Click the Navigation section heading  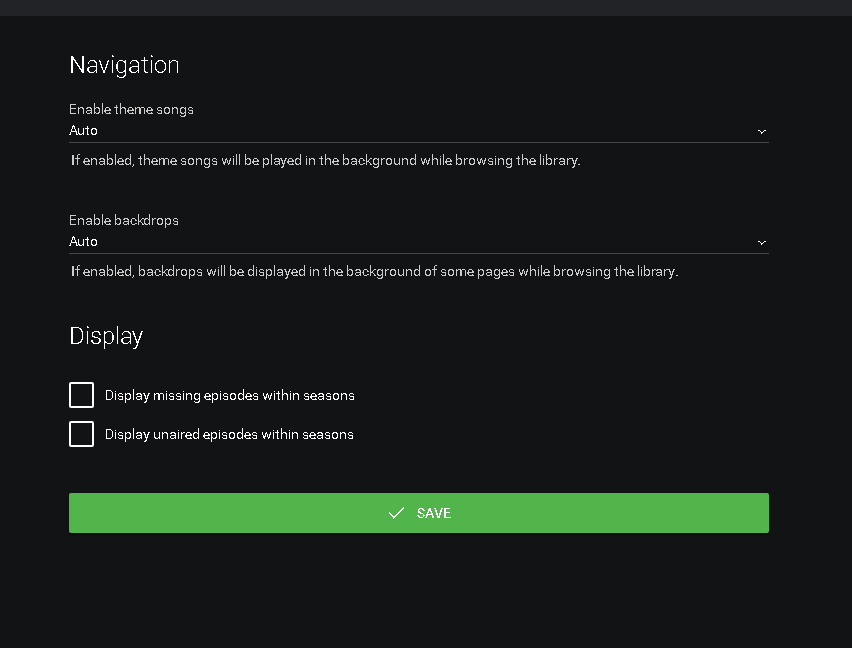tap(124, 65)
